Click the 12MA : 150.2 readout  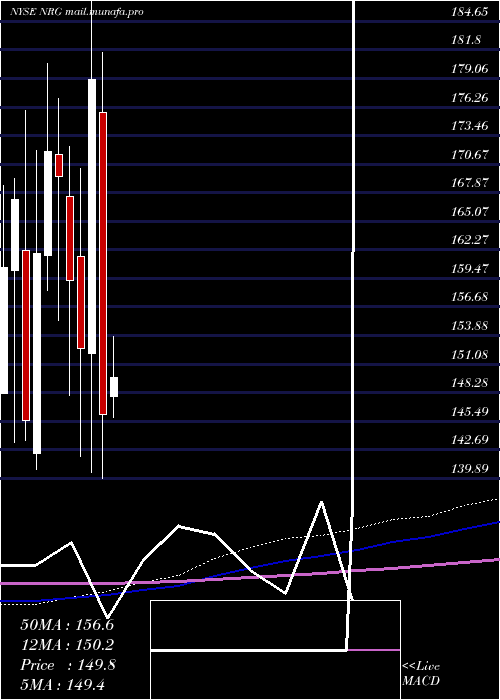coord(67,645)
